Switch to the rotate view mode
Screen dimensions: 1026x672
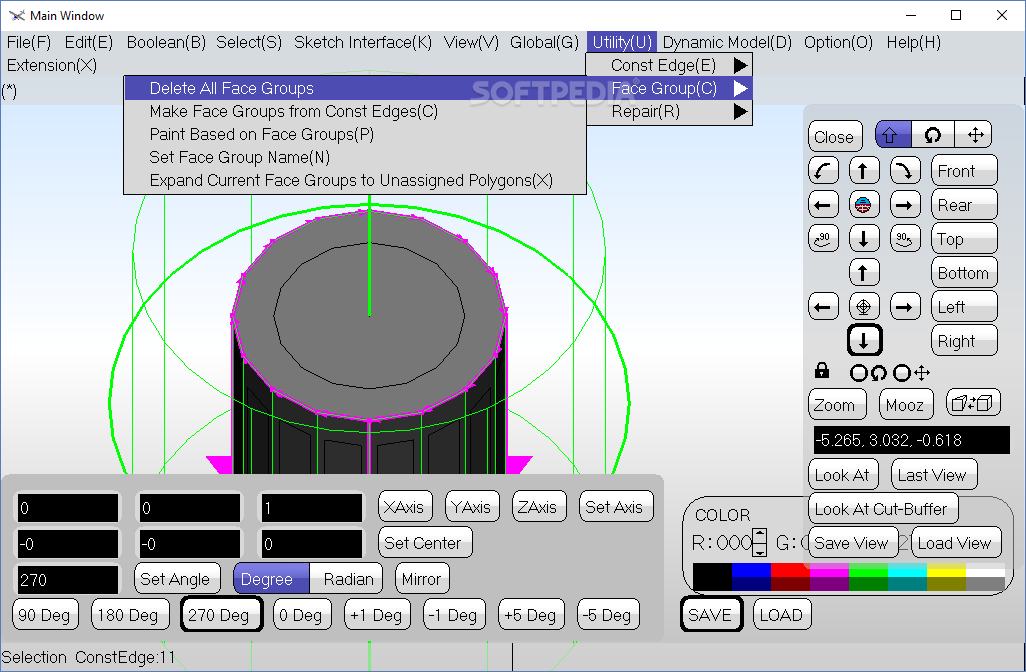932,135
